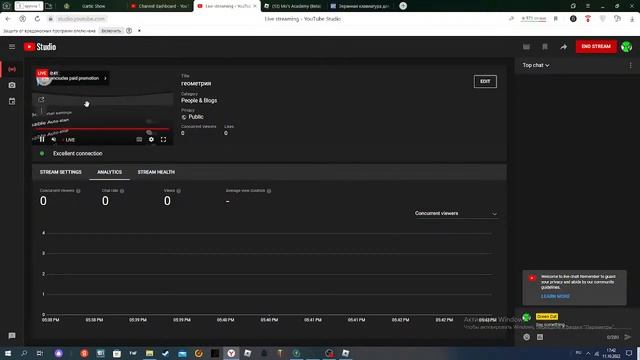Select the ANALYTICS tab
Image resolution: width=640 pixels, height=360 pixels.
click(109, 172)
